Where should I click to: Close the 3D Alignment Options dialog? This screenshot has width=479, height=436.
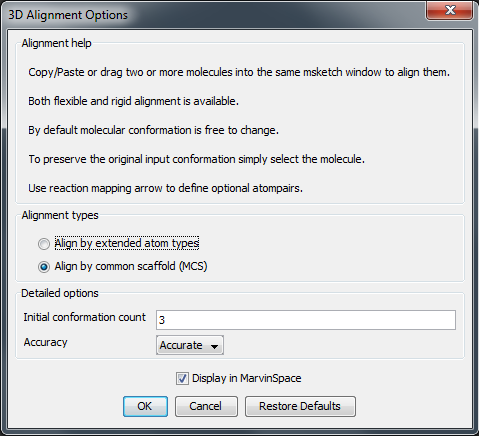click(x=450, y=10)
